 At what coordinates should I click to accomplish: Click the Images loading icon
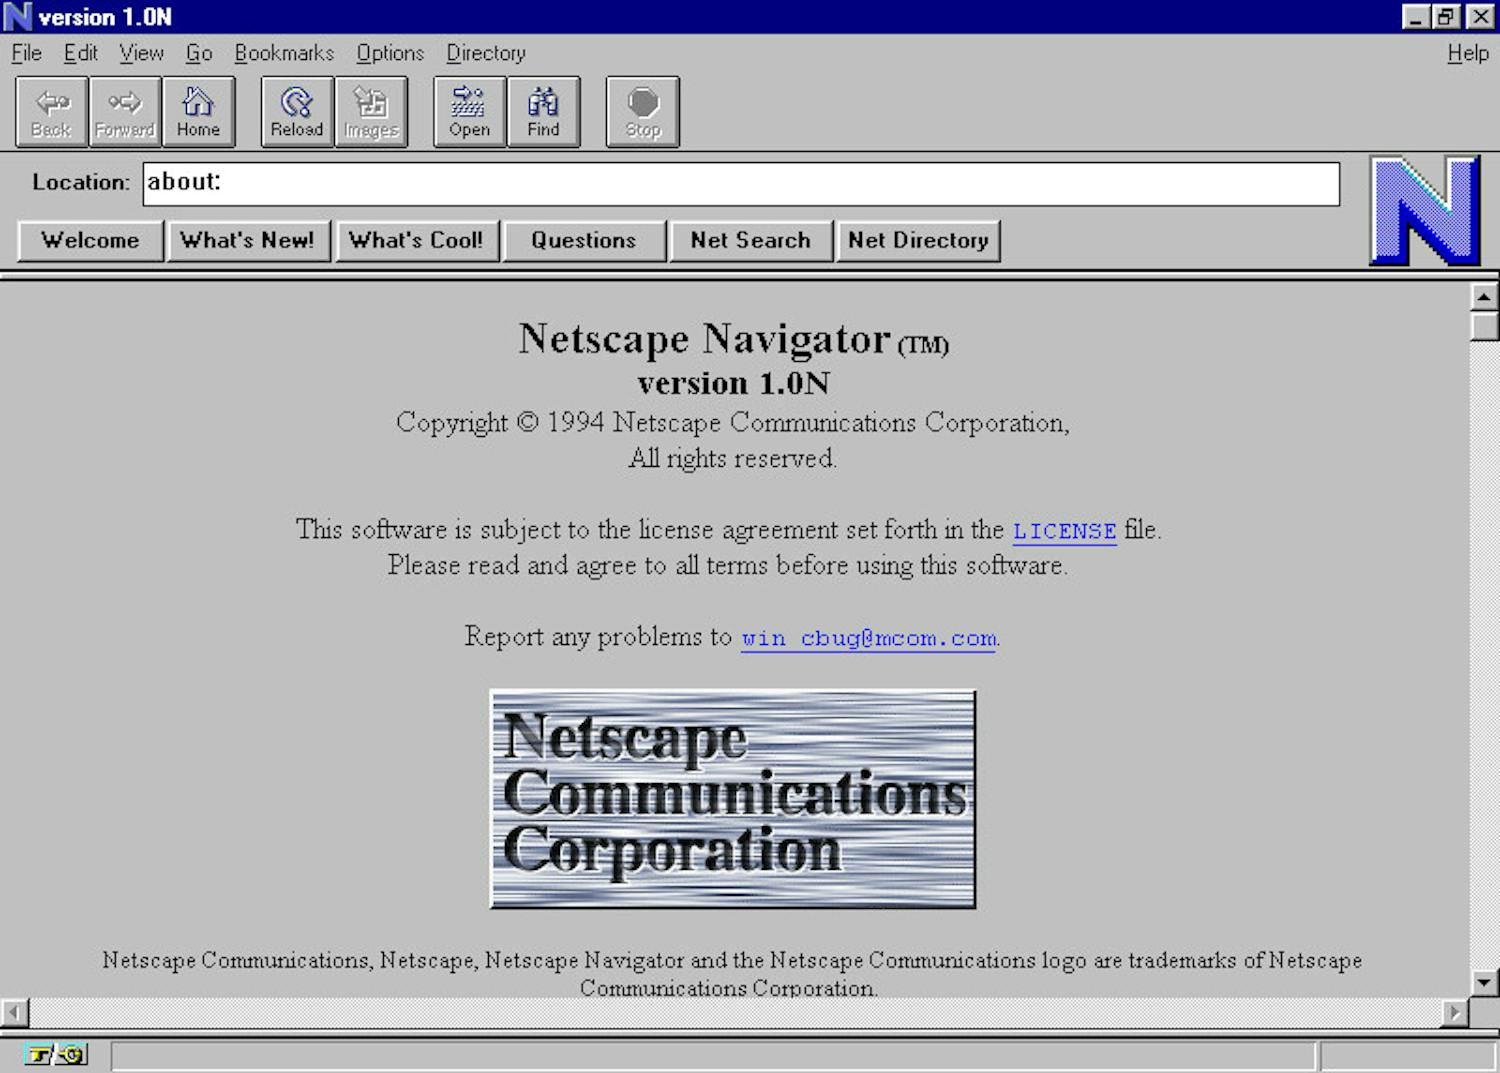click(371, 110)
